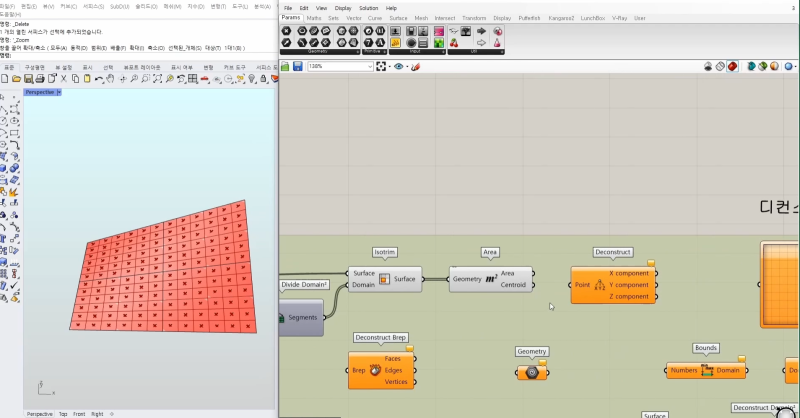Open the Grasshopper Display menu
This screenshot has height=418, width=800.
[x=343, y=8]
